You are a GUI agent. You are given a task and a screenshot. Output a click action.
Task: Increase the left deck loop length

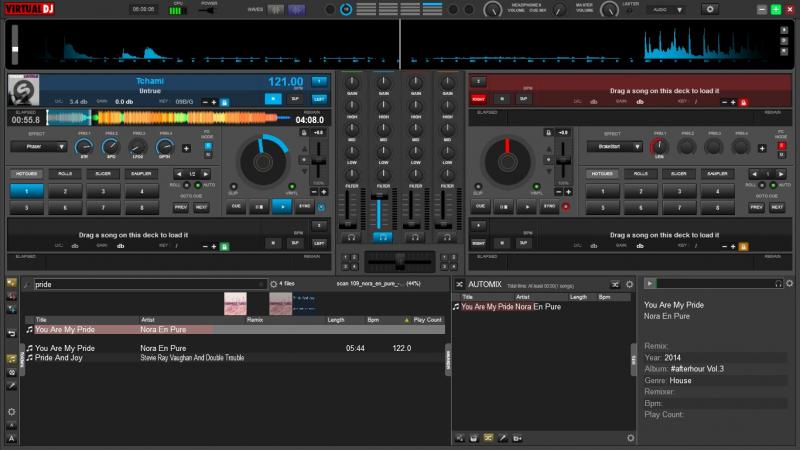[x=206, y=174]
